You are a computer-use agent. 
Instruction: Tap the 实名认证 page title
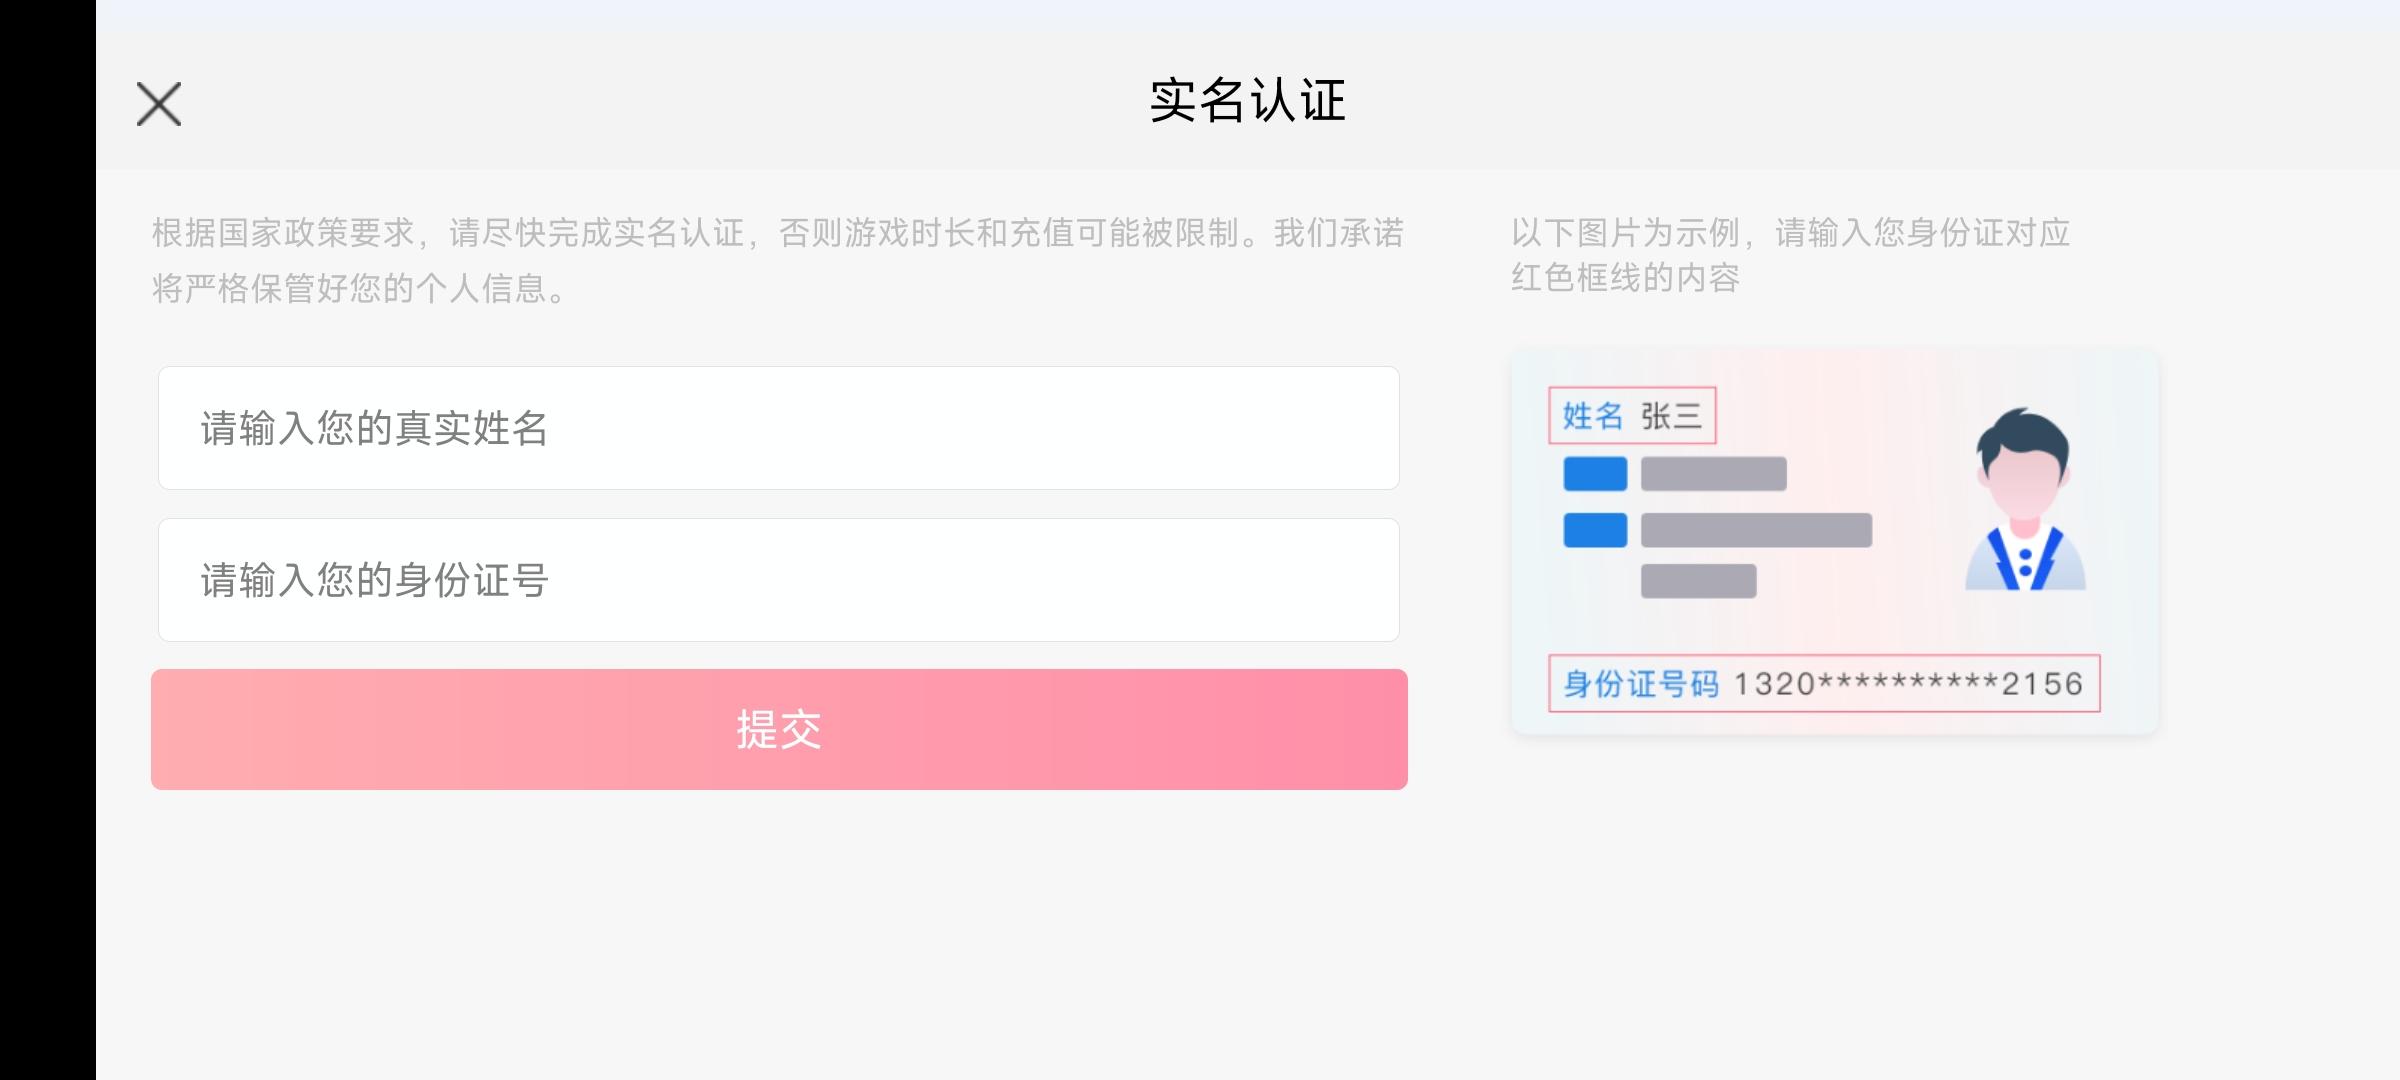(x=1247, y=101)
